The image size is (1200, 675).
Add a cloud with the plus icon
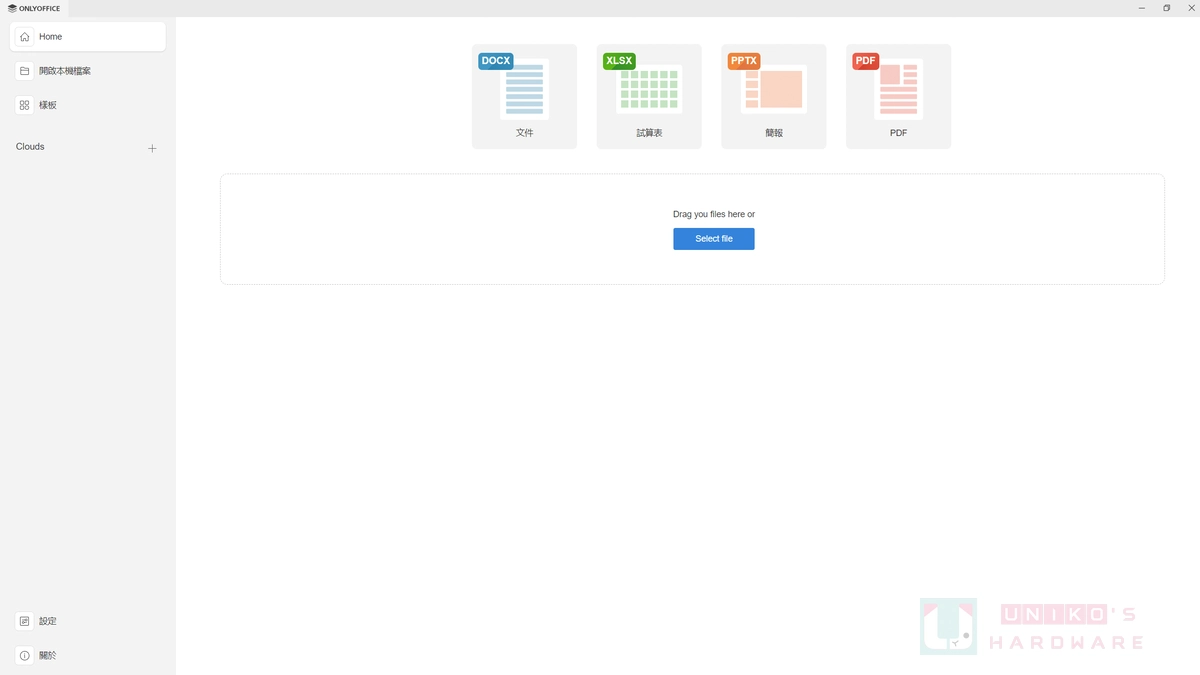click(152, 148)
